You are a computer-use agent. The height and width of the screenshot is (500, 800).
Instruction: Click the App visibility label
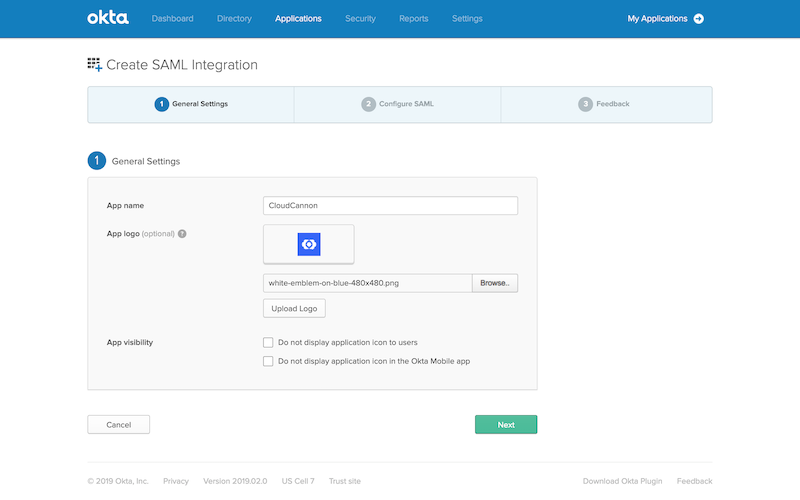130,342
